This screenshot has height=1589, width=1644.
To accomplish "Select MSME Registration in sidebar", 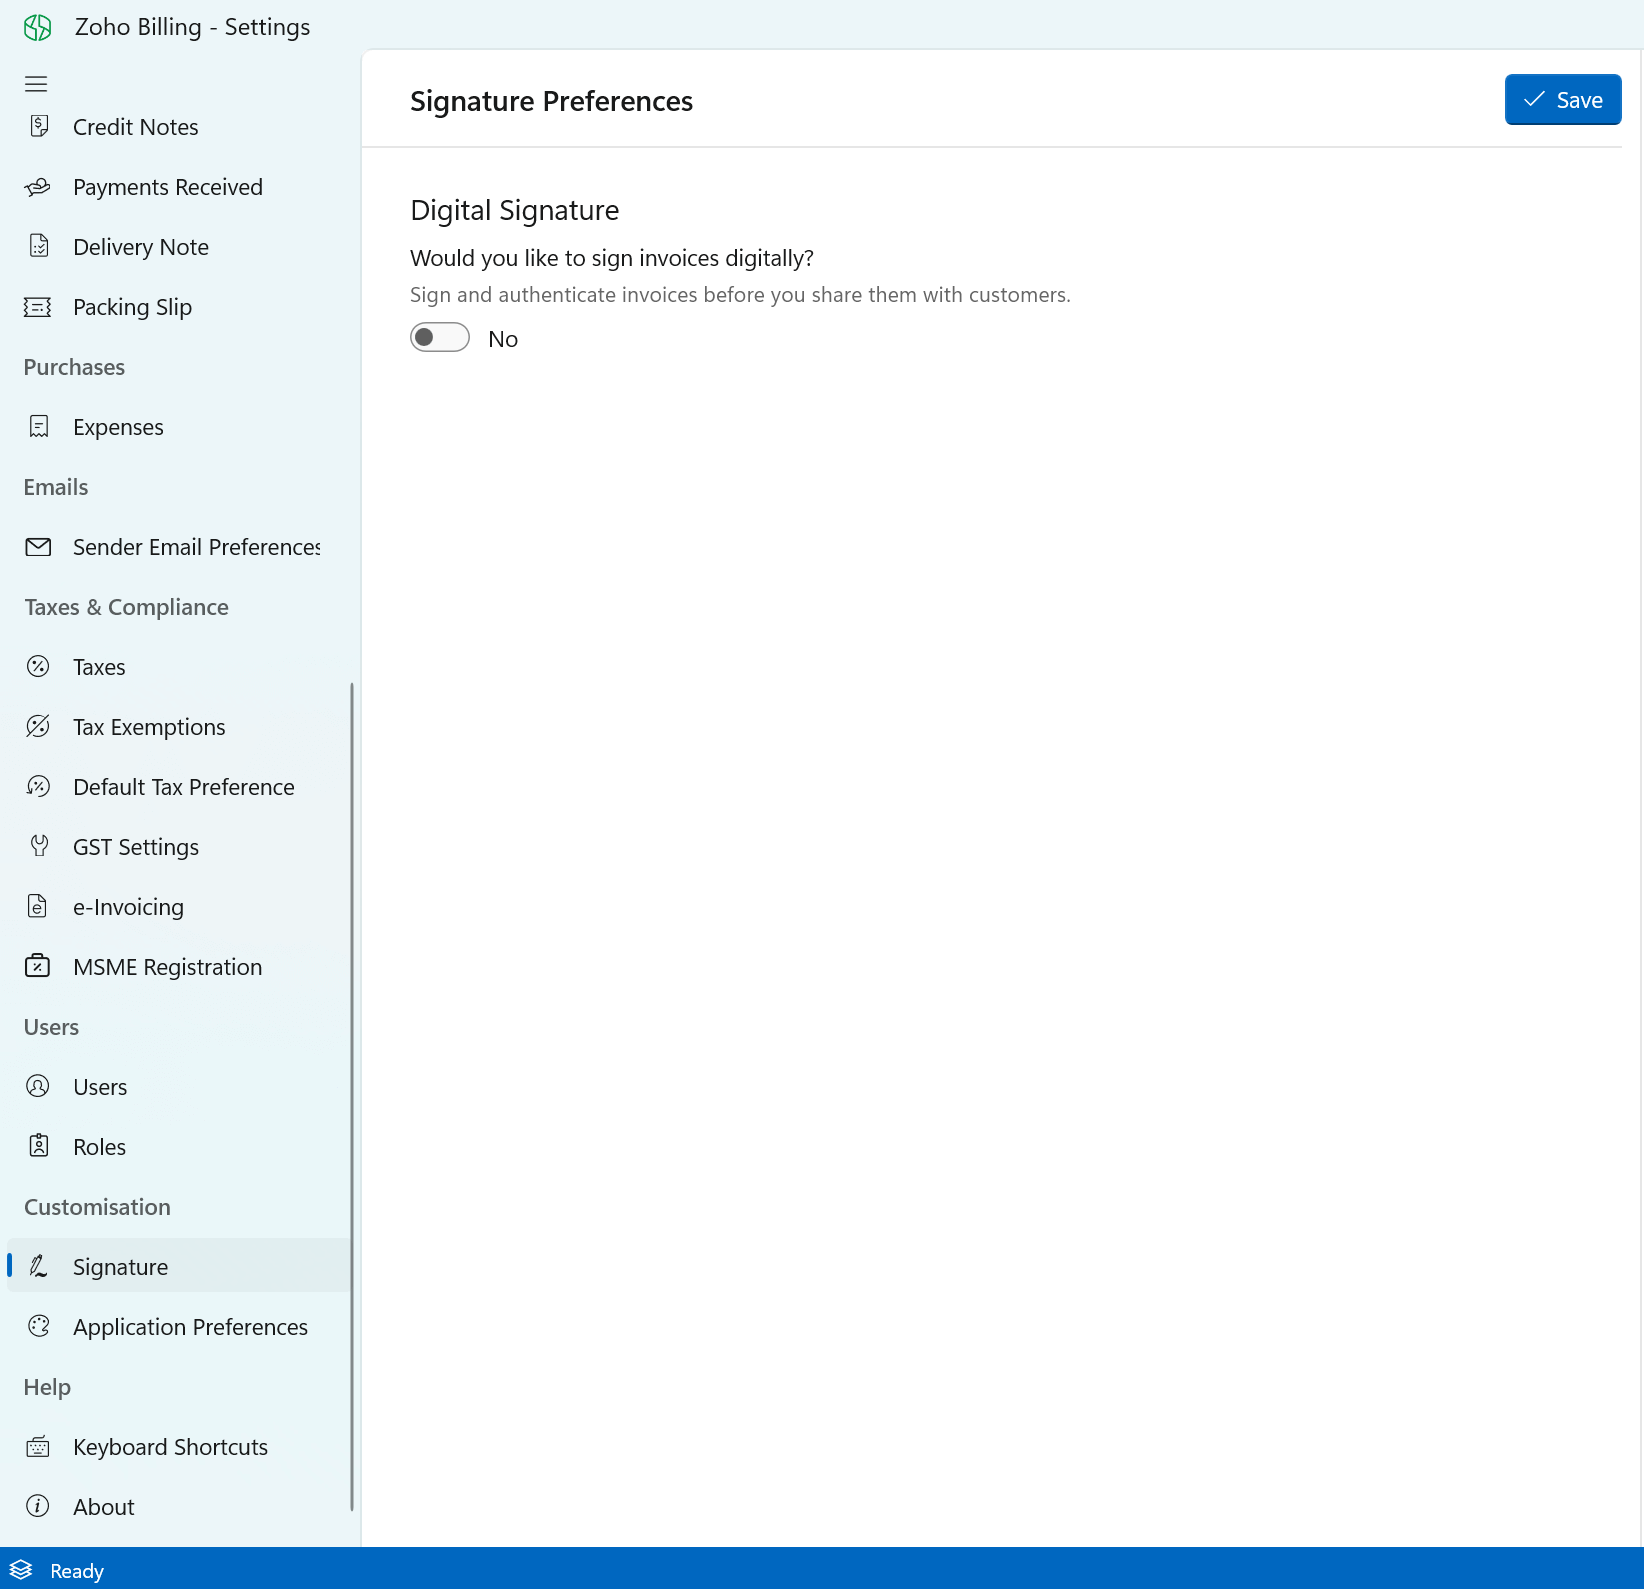I will click(167, 967).
